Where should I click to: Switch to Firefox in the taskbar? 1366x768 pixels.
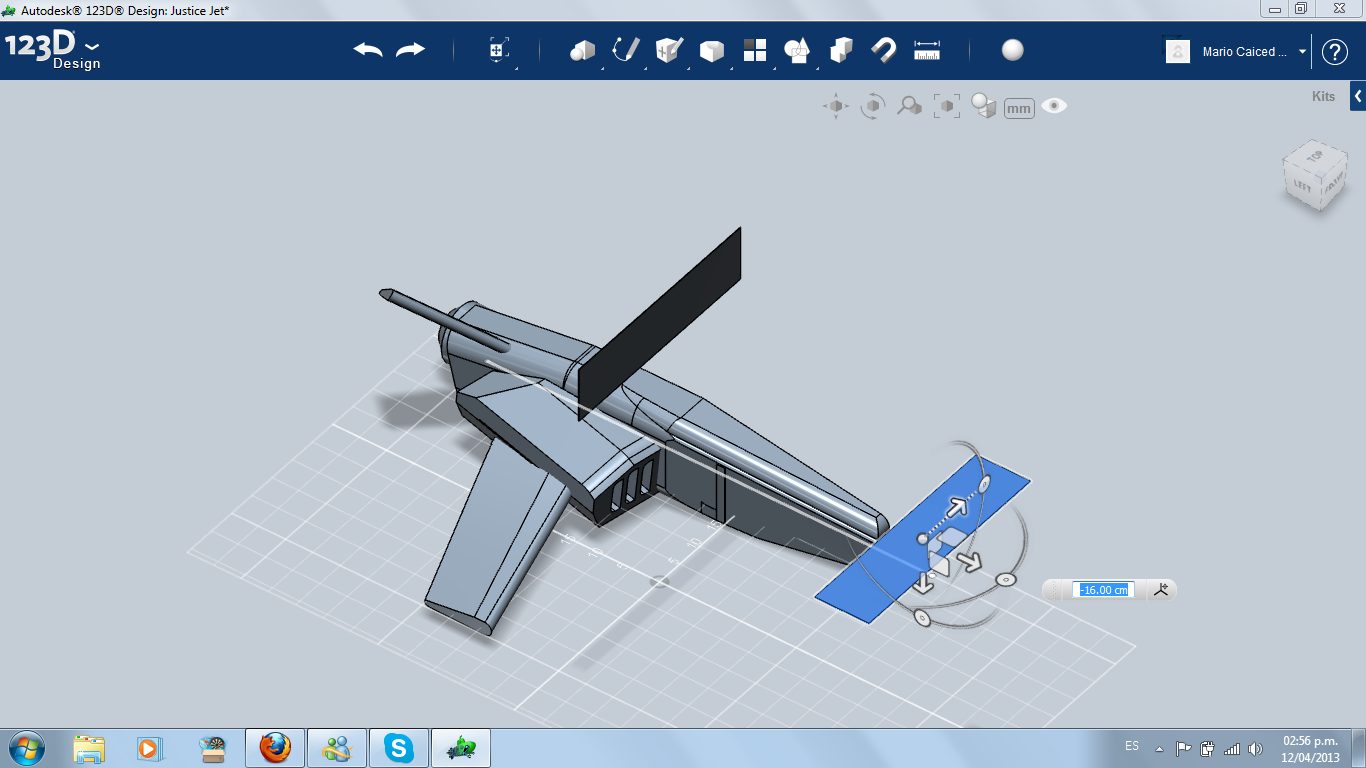[x=275, y=748]
